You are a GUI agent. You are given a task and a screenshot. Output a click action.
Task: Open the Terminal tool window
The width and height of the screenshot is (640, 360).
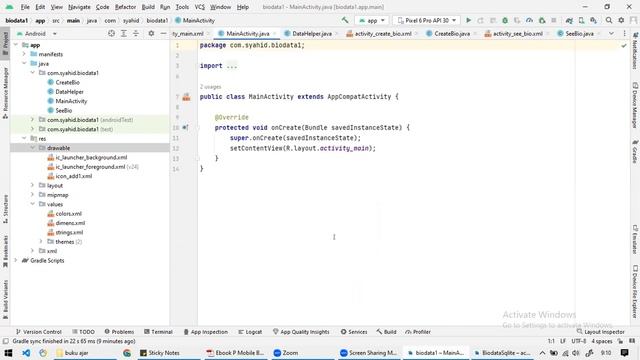click(x=158, y=332)
